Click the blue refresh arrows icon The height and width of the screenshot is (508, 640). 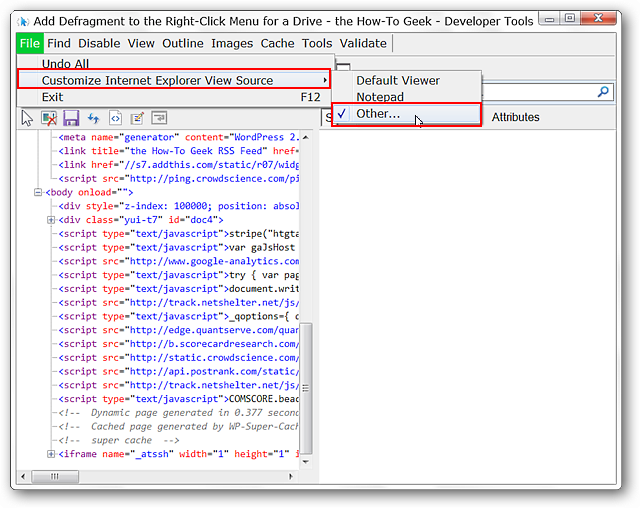coord(93,118)
